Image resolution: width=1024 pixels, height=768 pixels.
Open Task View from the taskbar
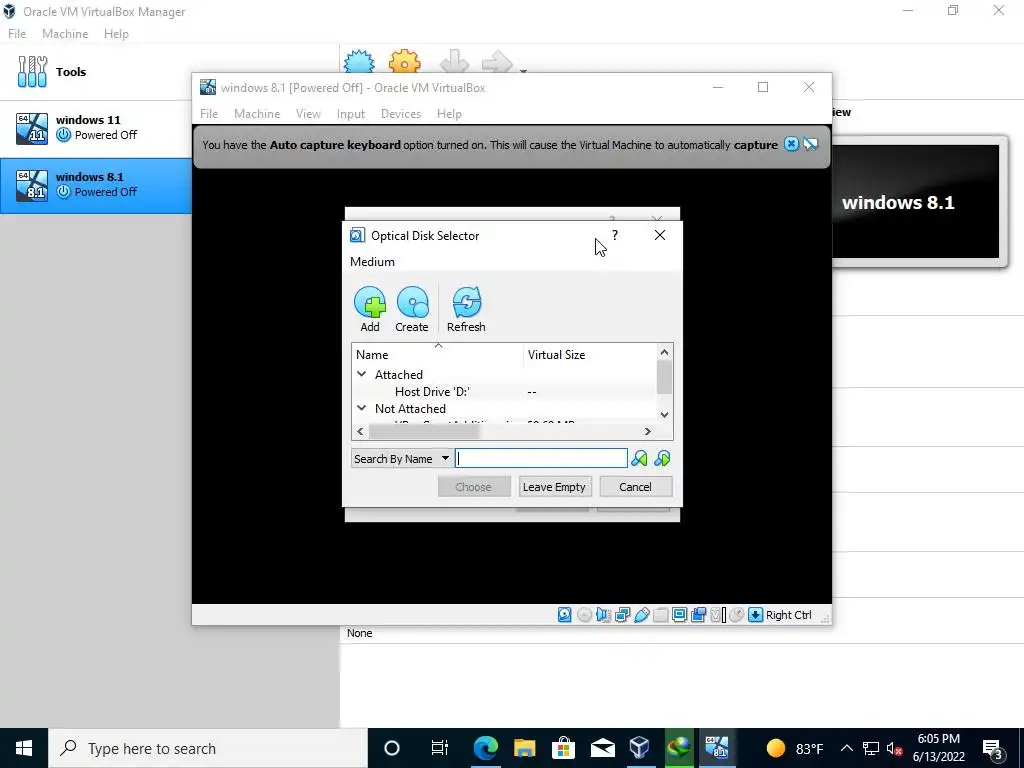(440, 748)
